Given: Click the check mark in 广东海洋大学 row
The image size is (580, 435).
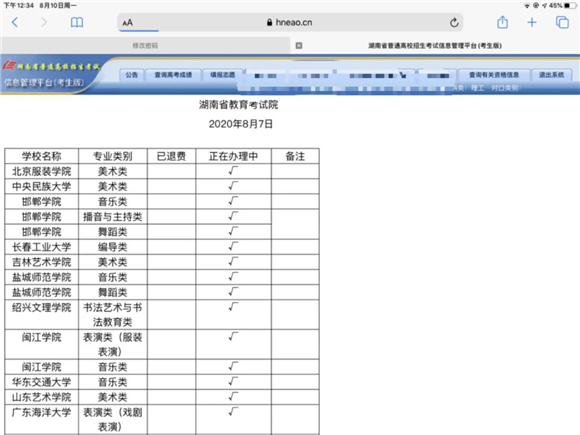Looking at the screenshot, I should [x=233, y=411].
